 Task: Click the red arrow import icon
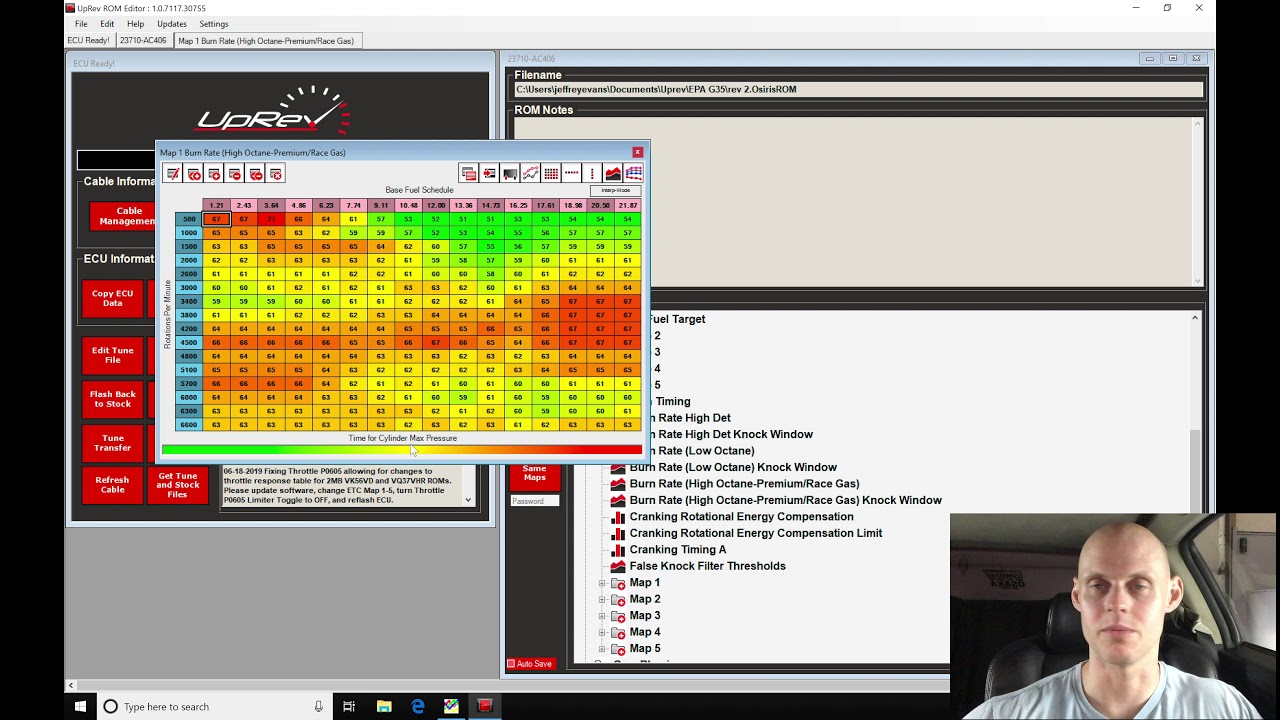pyautogui.click(x=489, y=174)
